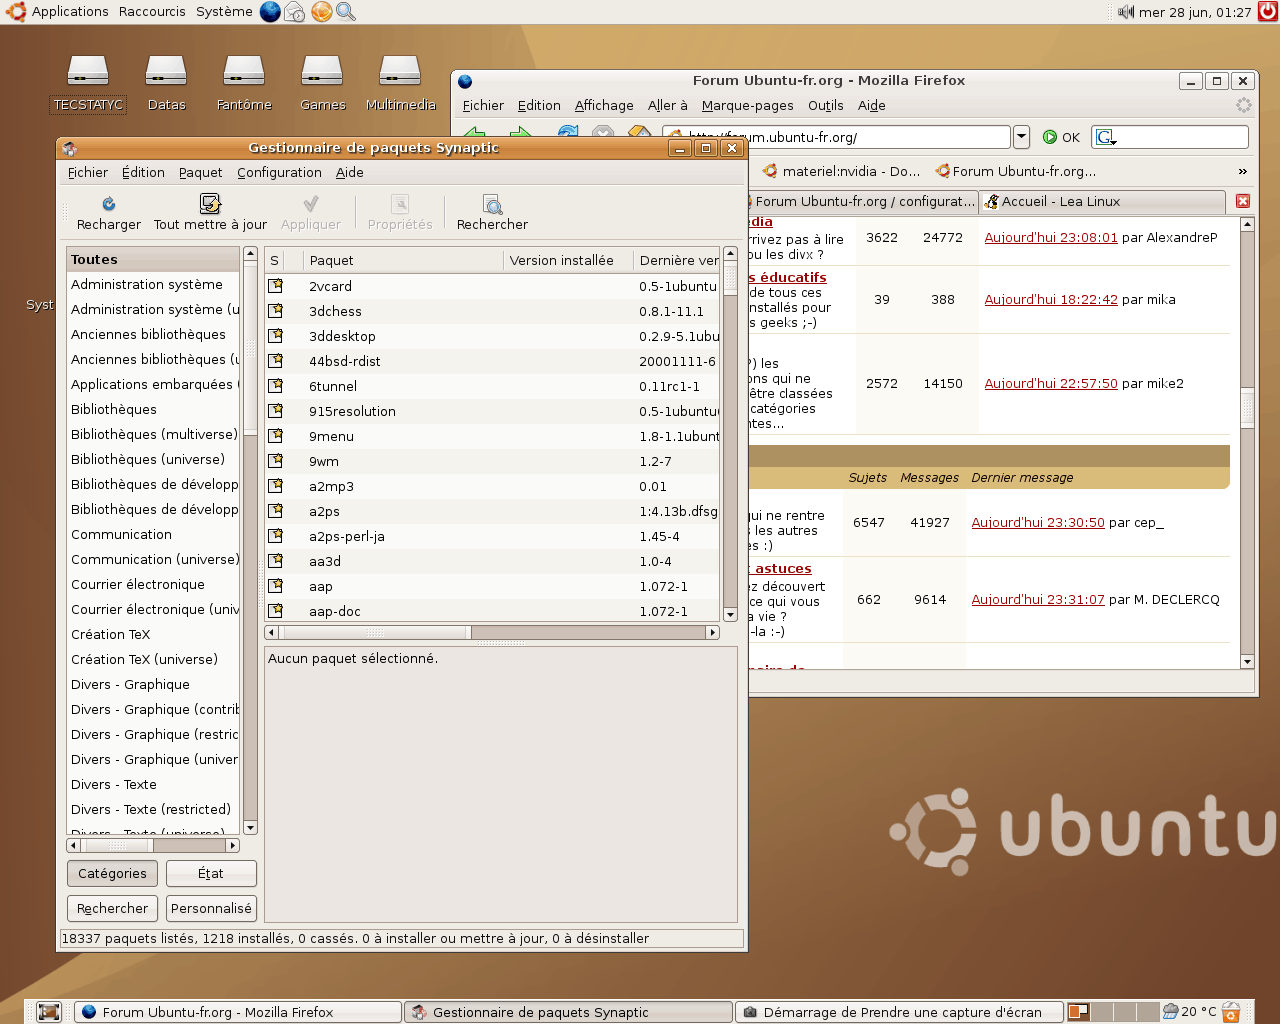This screenshot has height=1024, width=1280.
Task: Open Aujourd'hui 23:31:07 forum link
Action: [1038, 599]
